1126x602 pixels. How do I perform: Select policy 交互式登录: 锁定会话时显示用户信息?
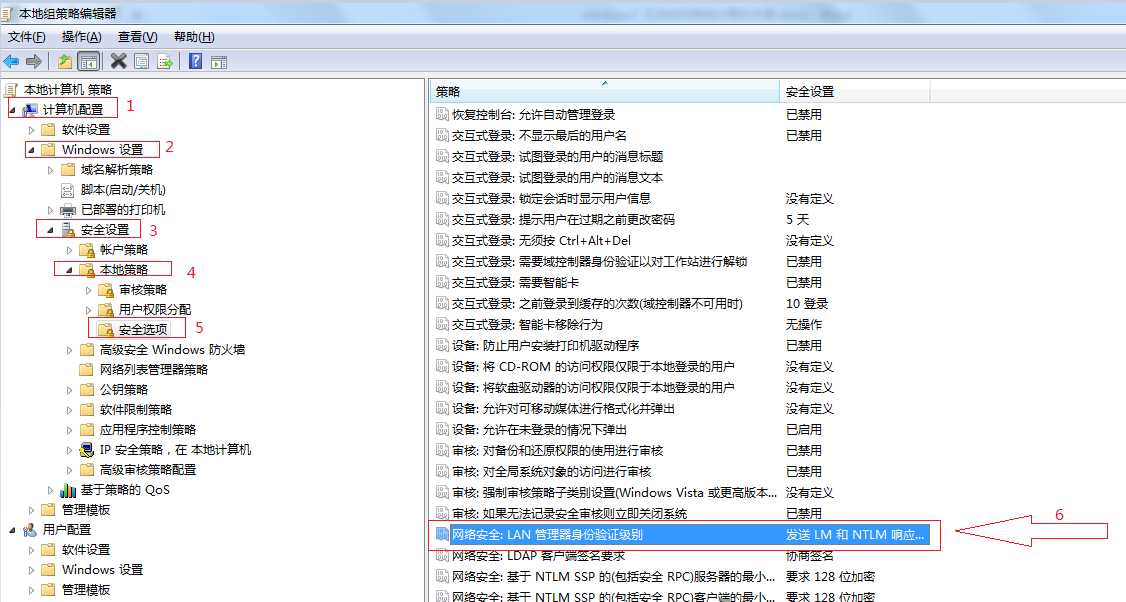point(551,198)
